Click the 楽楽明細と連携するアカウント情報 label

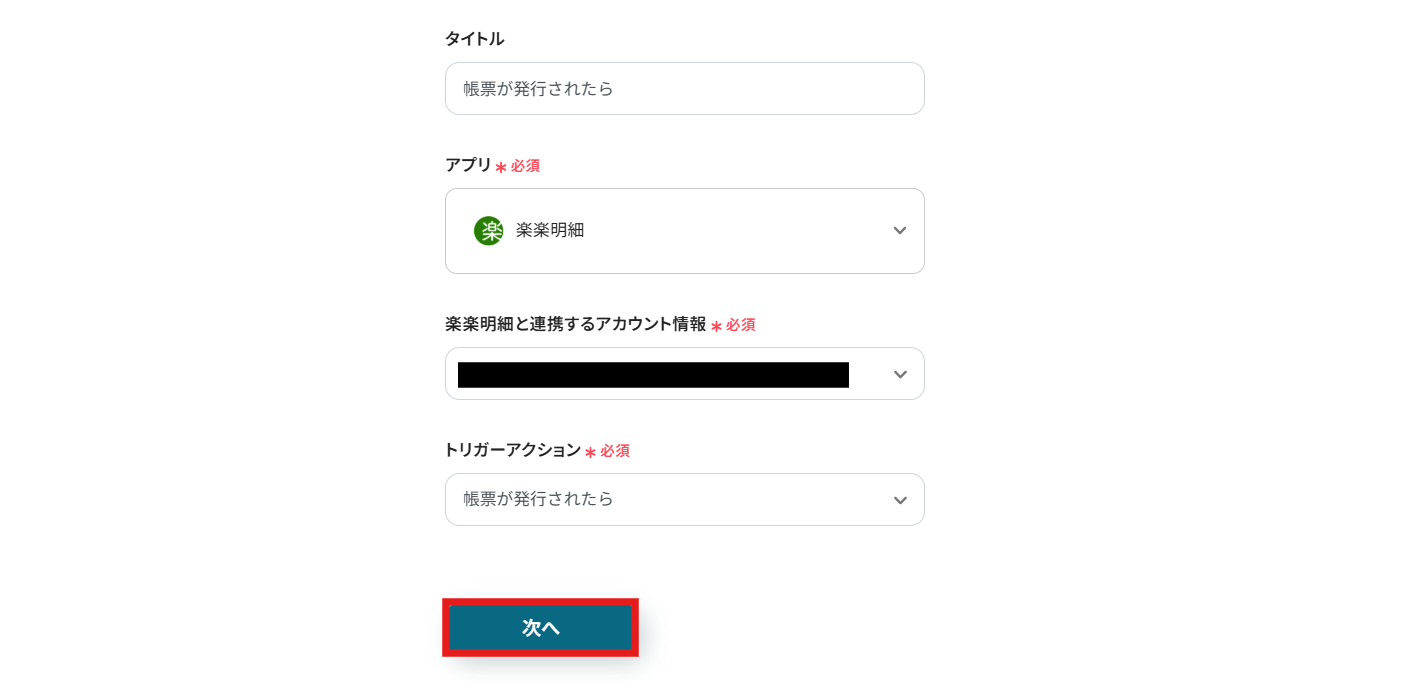coord(575,324)
